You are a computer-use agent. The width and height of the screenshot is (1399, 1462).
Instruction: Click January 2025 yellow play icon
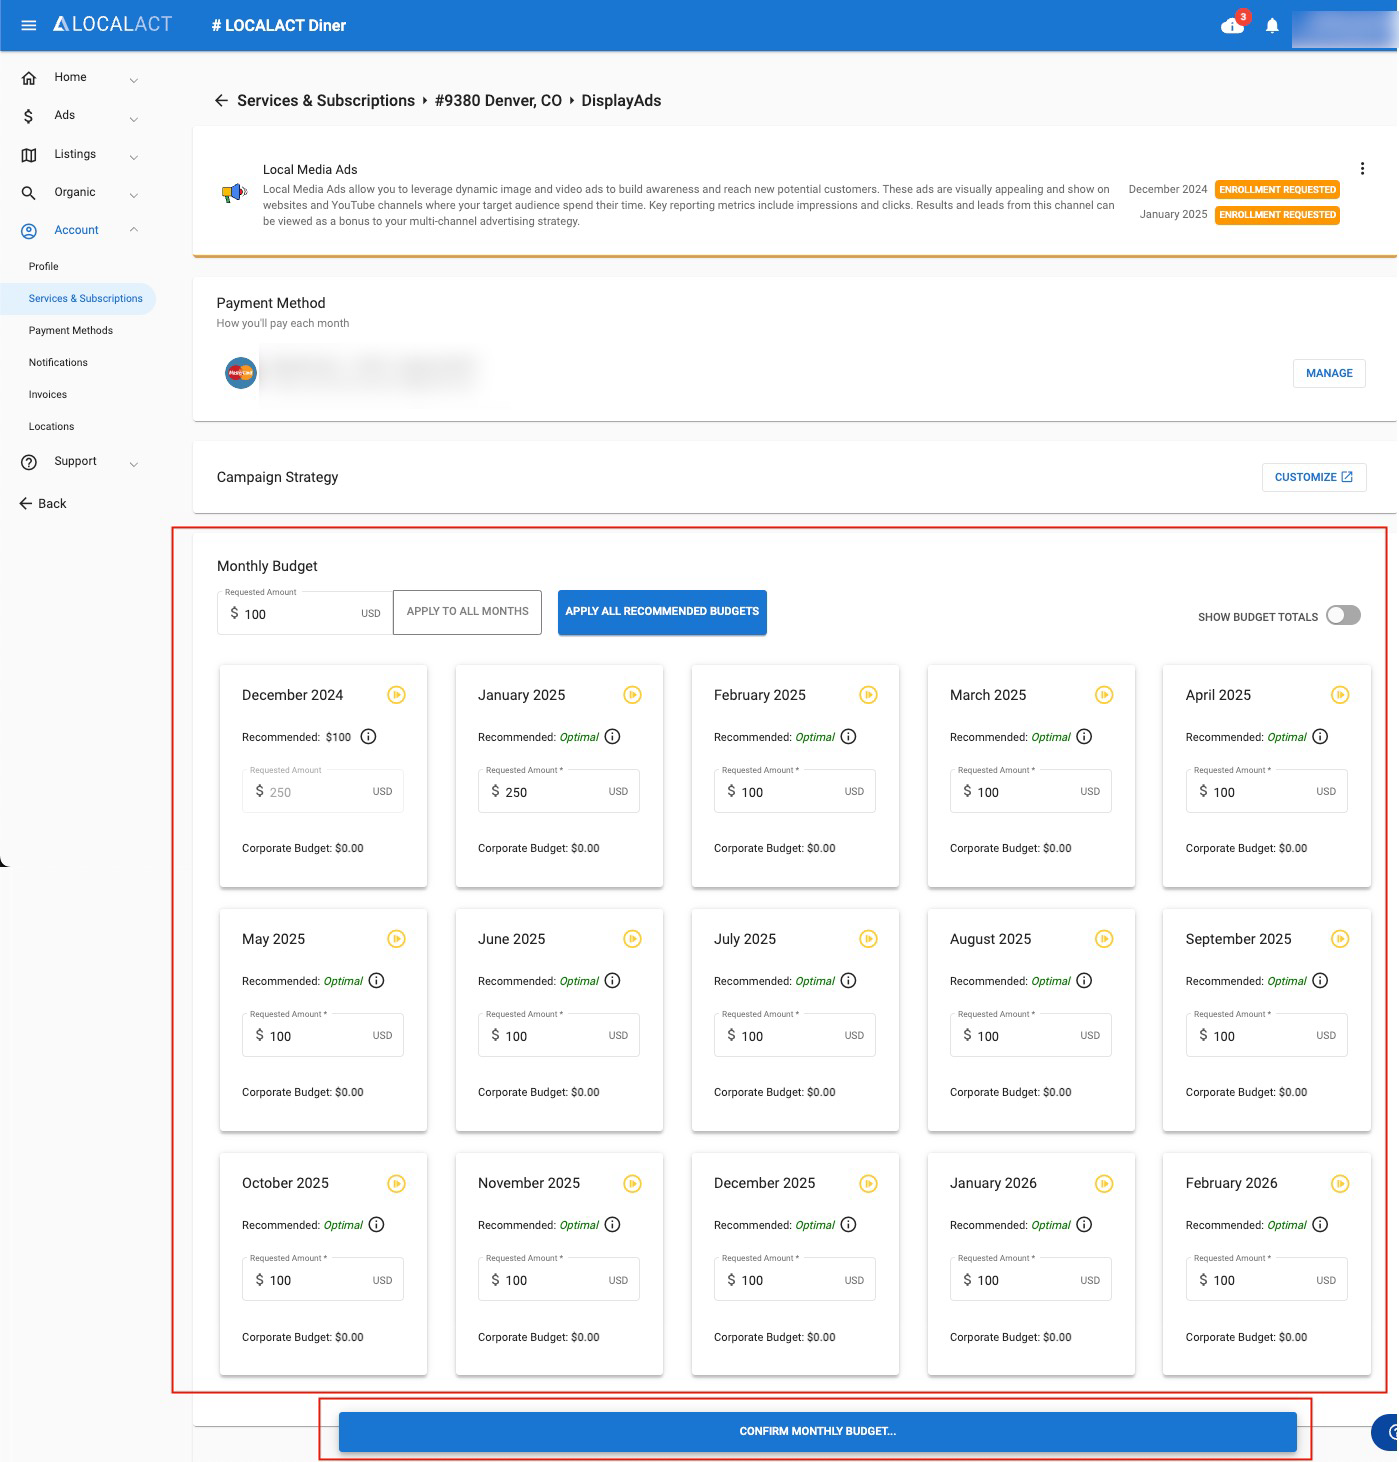(632, 694)
